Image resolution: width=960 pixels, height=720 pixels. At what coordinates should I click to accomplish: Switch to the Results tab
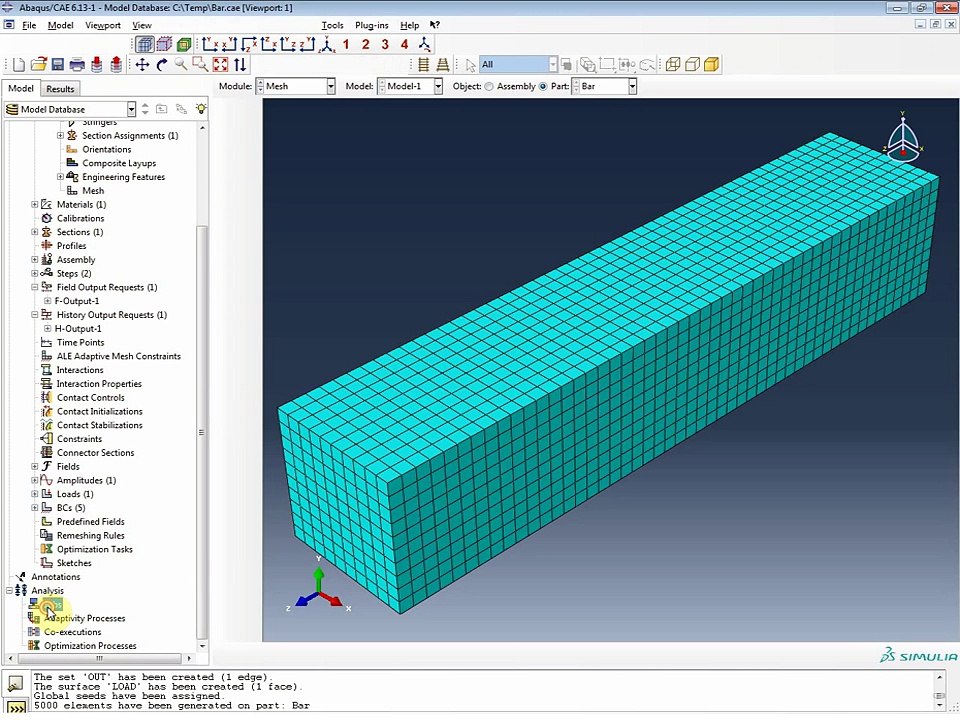(x=60, y=89)
